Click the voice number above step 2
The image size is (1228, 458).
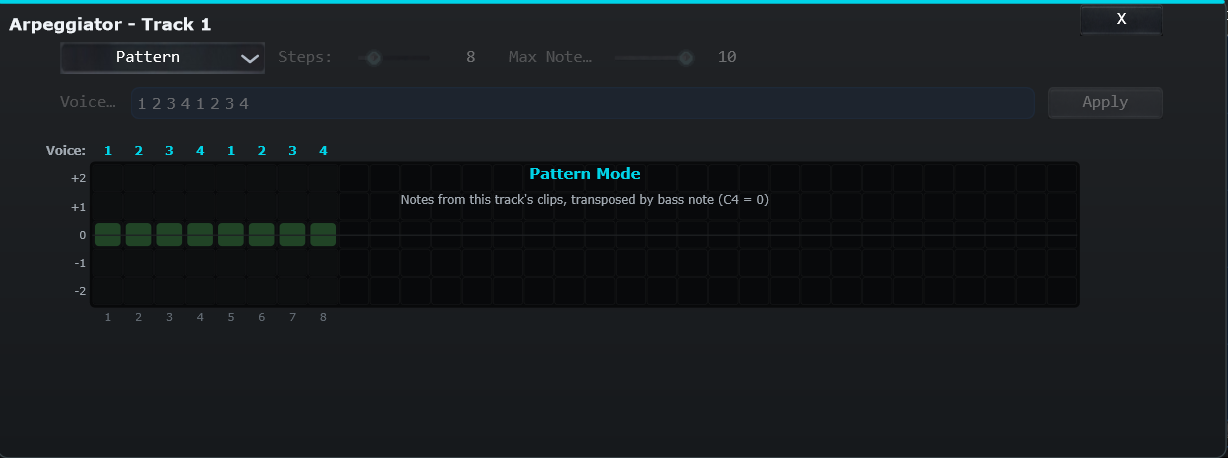tap(139, 151)
